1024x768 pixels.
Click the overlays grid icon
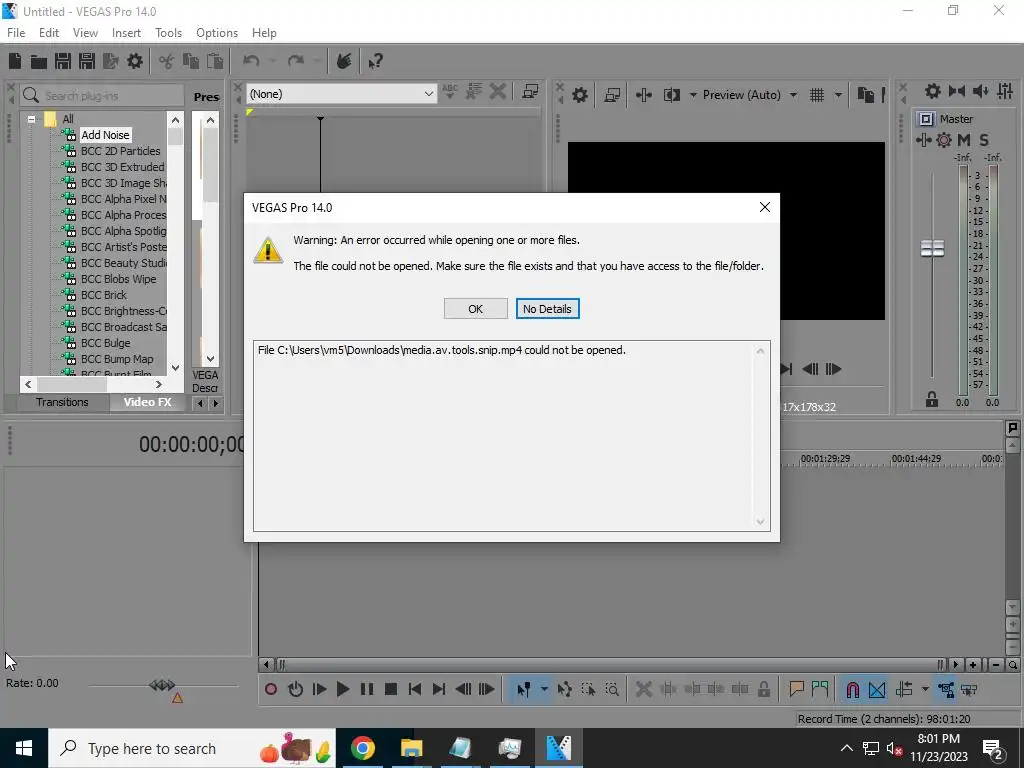pyautogui.click(x=817, y=95)
